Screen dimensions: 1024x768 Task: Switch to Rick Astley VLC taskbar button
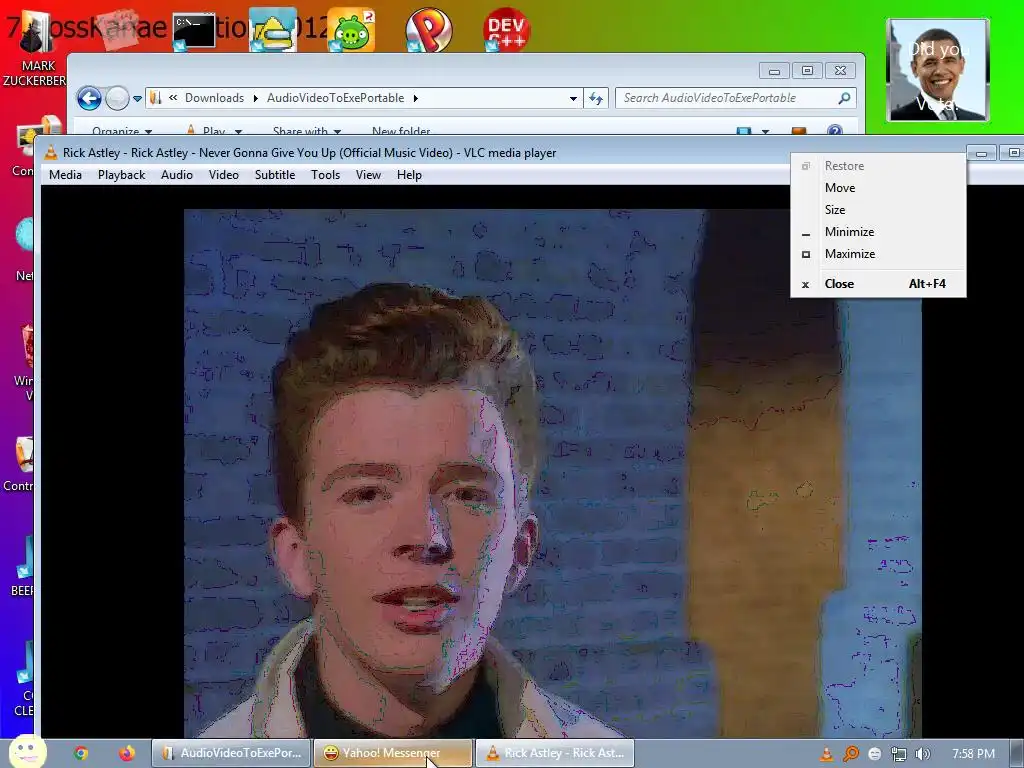tap(554, 753)
